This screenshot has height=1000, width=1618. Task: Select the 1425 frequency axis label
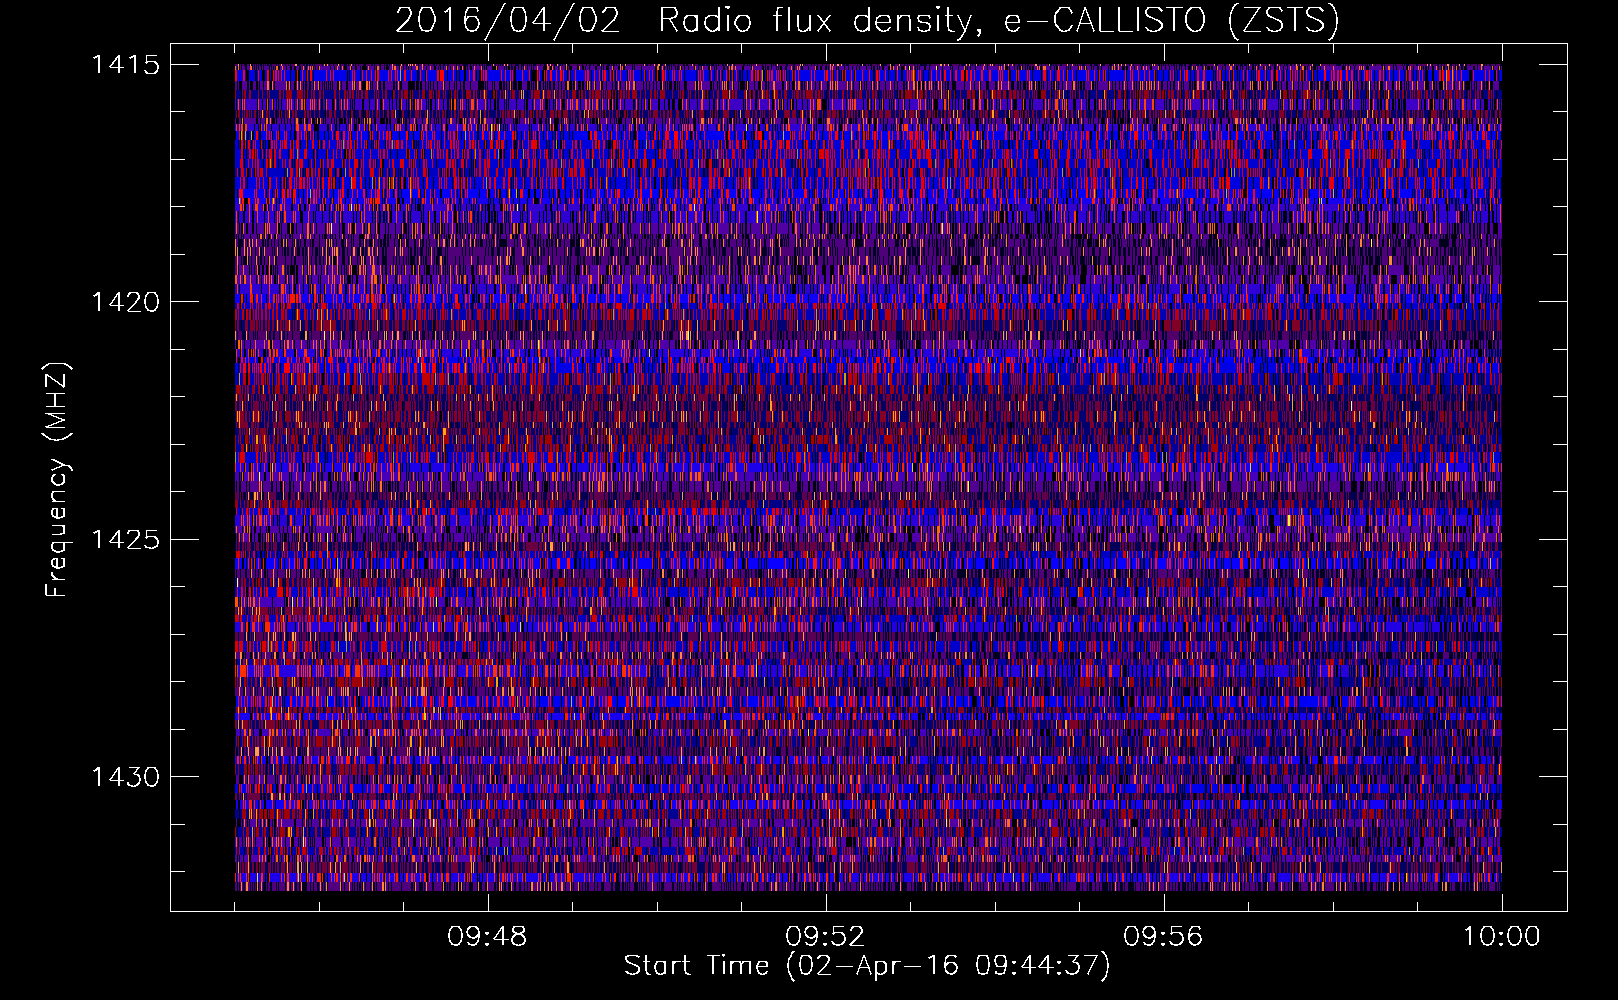pyautogui.click(x=125, y=540)
